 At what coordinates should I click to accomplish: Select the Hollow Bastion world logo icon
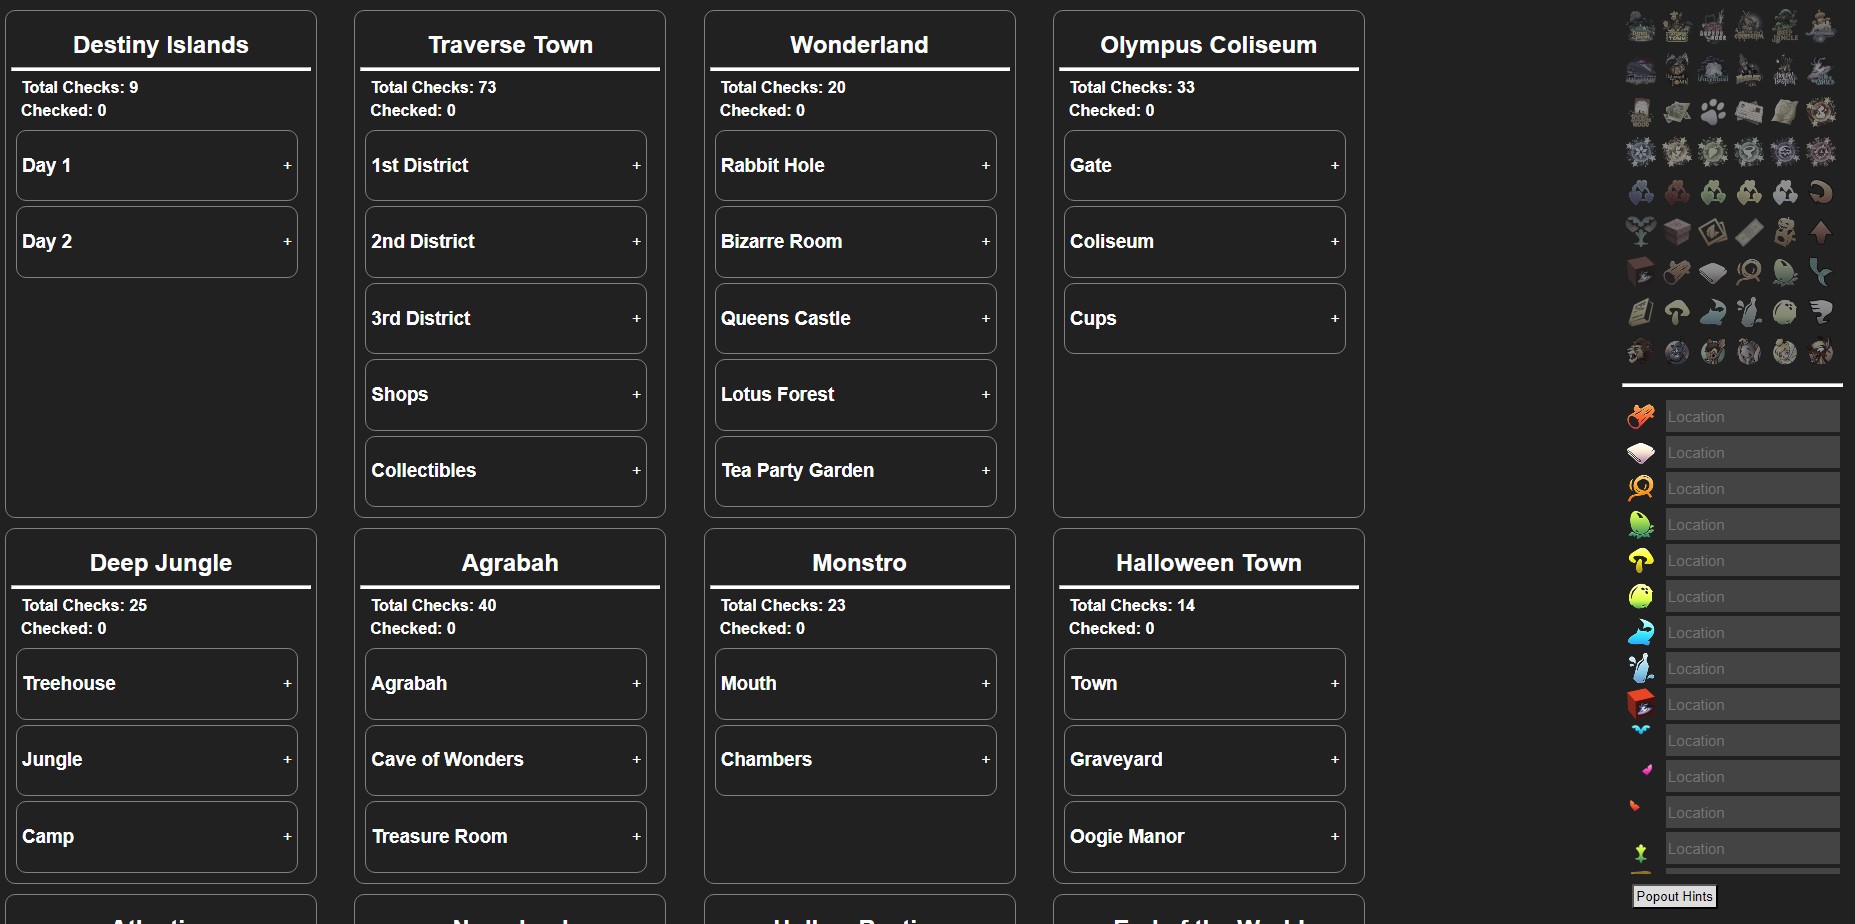pos(1785,70)
